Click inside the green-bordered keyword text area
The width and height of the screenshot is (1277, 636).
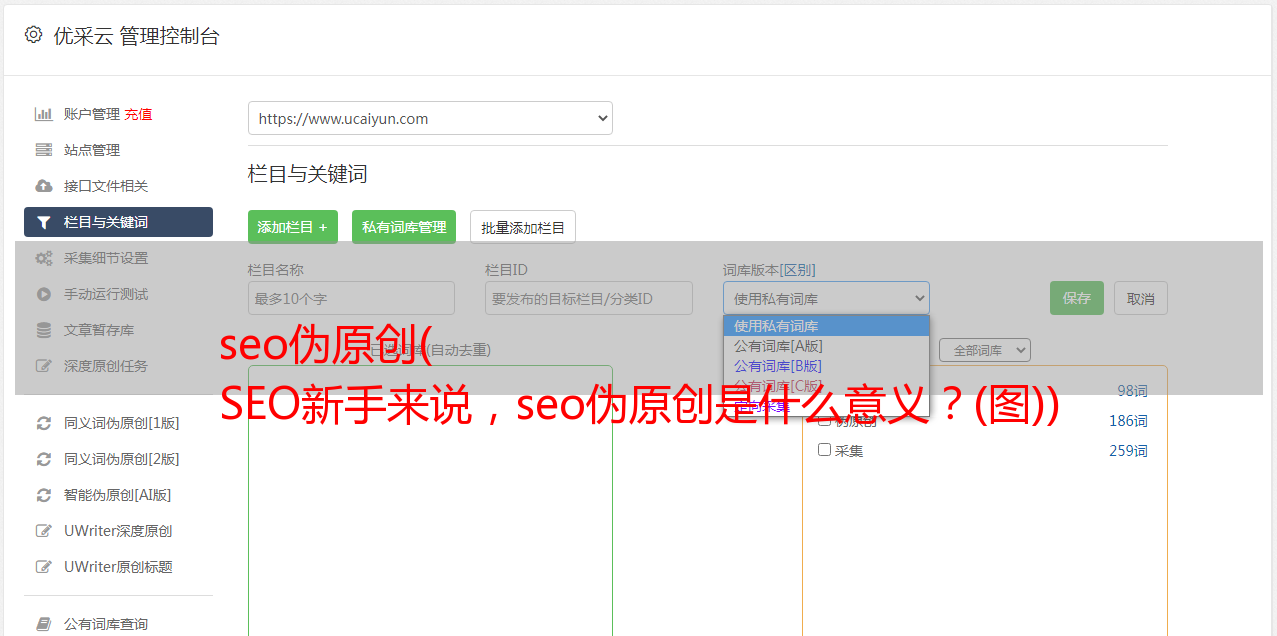pos(430,500)
